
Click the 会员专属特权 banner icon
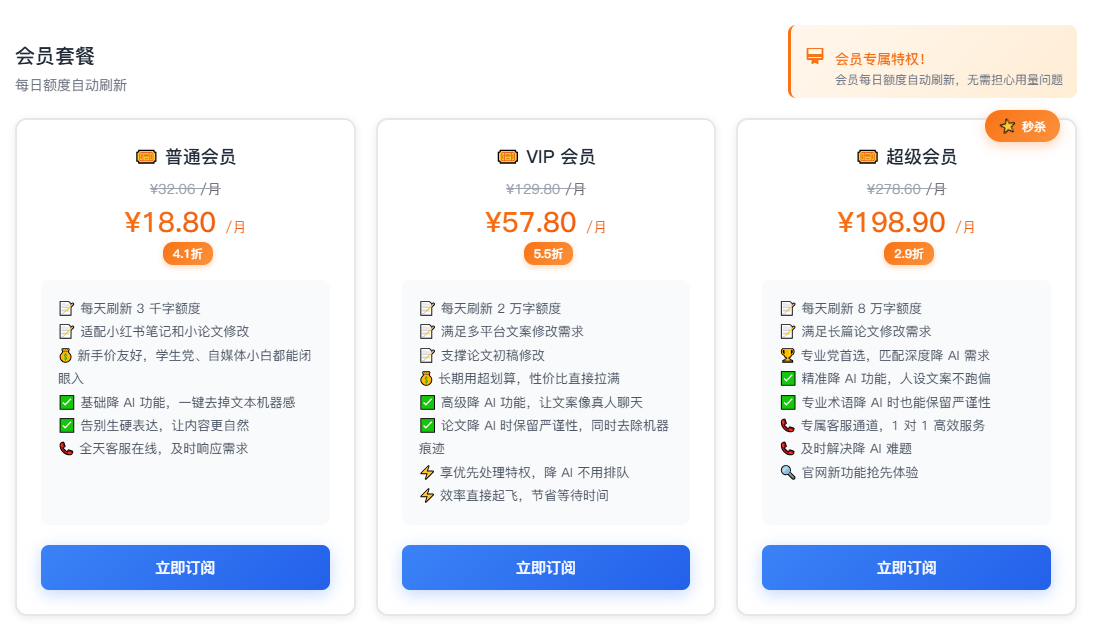(x=815, y=56)
